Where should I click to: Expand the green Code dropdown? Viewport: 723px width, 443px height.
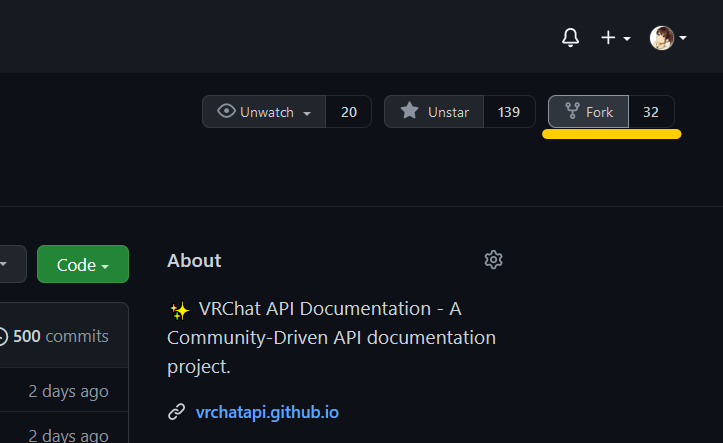(83, 265)
